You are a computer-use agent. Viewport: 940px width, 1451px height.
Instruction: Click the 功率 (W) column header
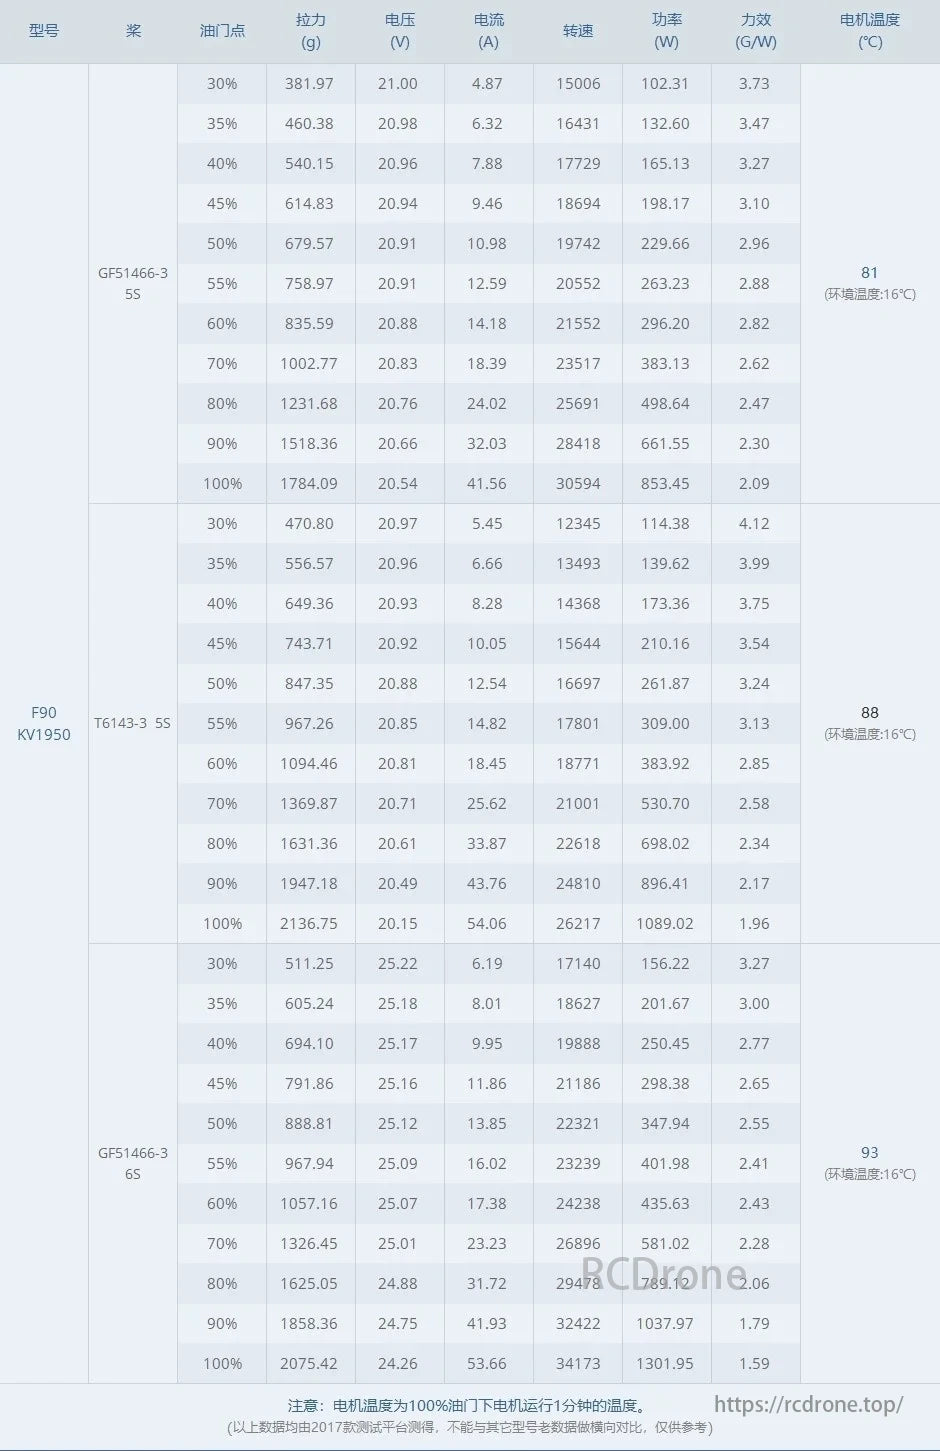click(666, 31)
